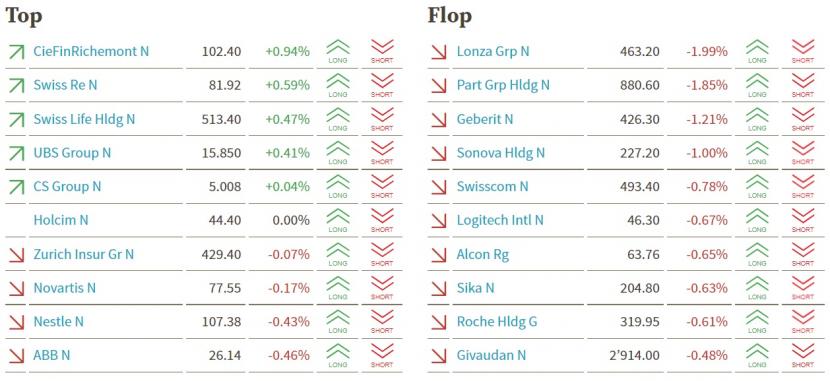Select SHORT icon in Nestle N row
Screen dimensions: 830x381
382,321
